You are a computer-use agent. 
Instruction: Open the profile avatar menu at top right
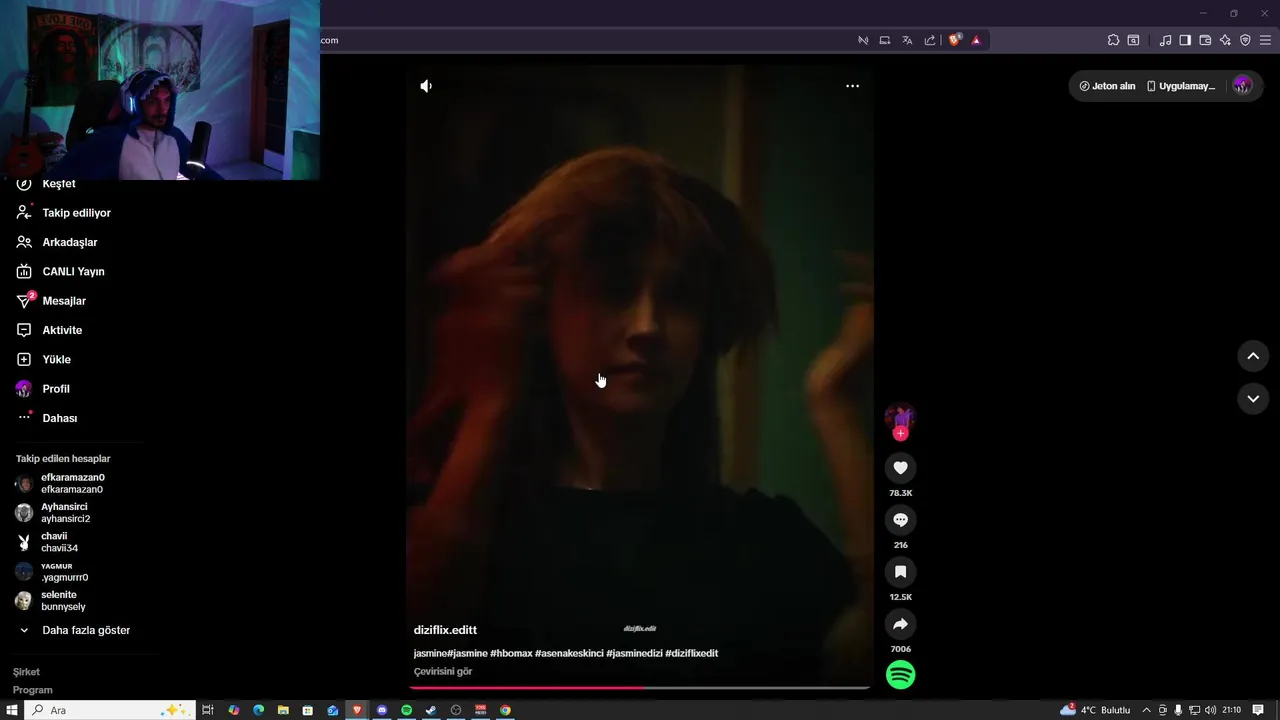tap(1242, 86)
